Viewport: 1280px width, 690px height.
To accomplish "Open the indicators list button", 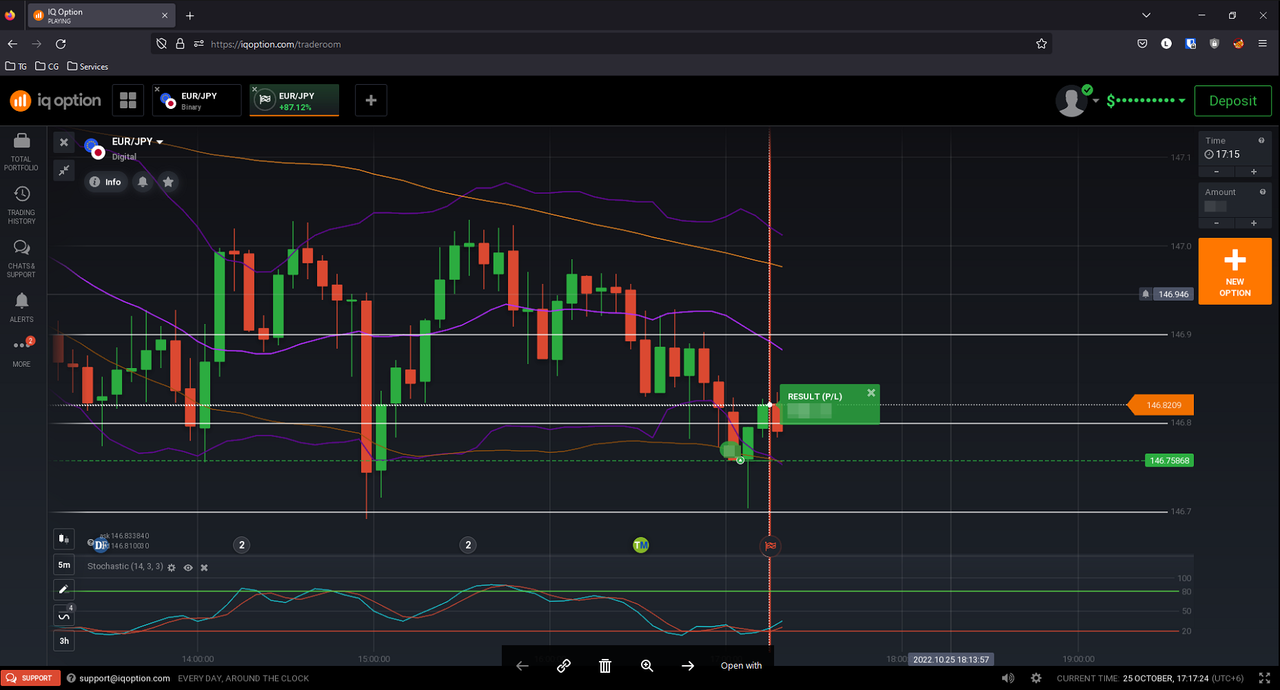I will click(64, 615).
